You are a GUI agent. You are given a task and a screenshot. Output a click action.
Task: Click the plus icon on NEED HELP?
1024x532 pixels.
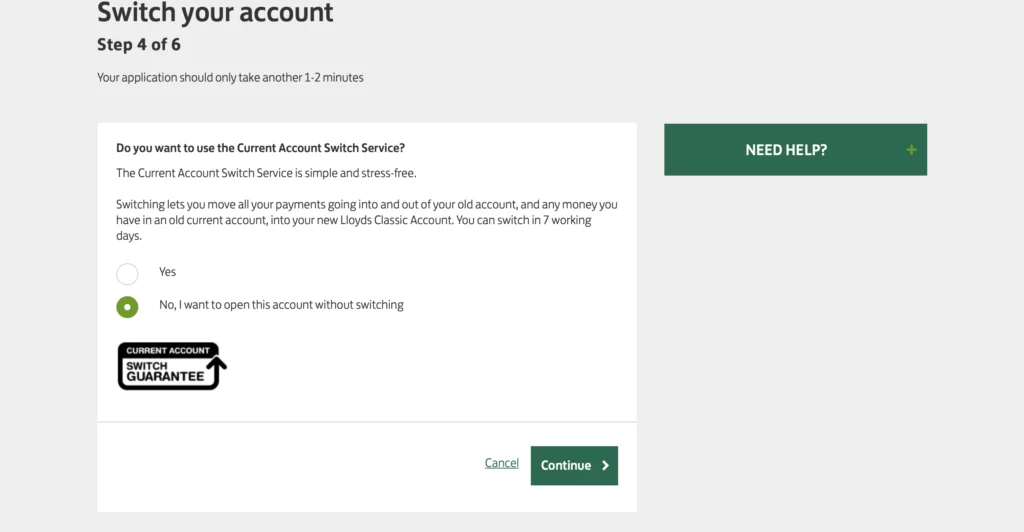pos(911,150)
